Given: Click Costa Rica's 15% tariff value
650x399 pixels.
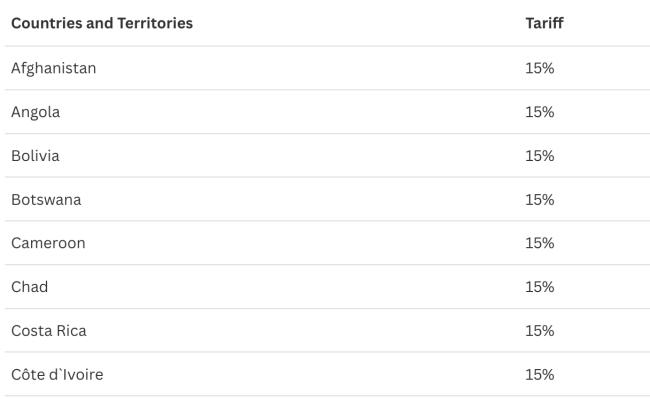Looking at the screenshot, I should tap(540, 331).
